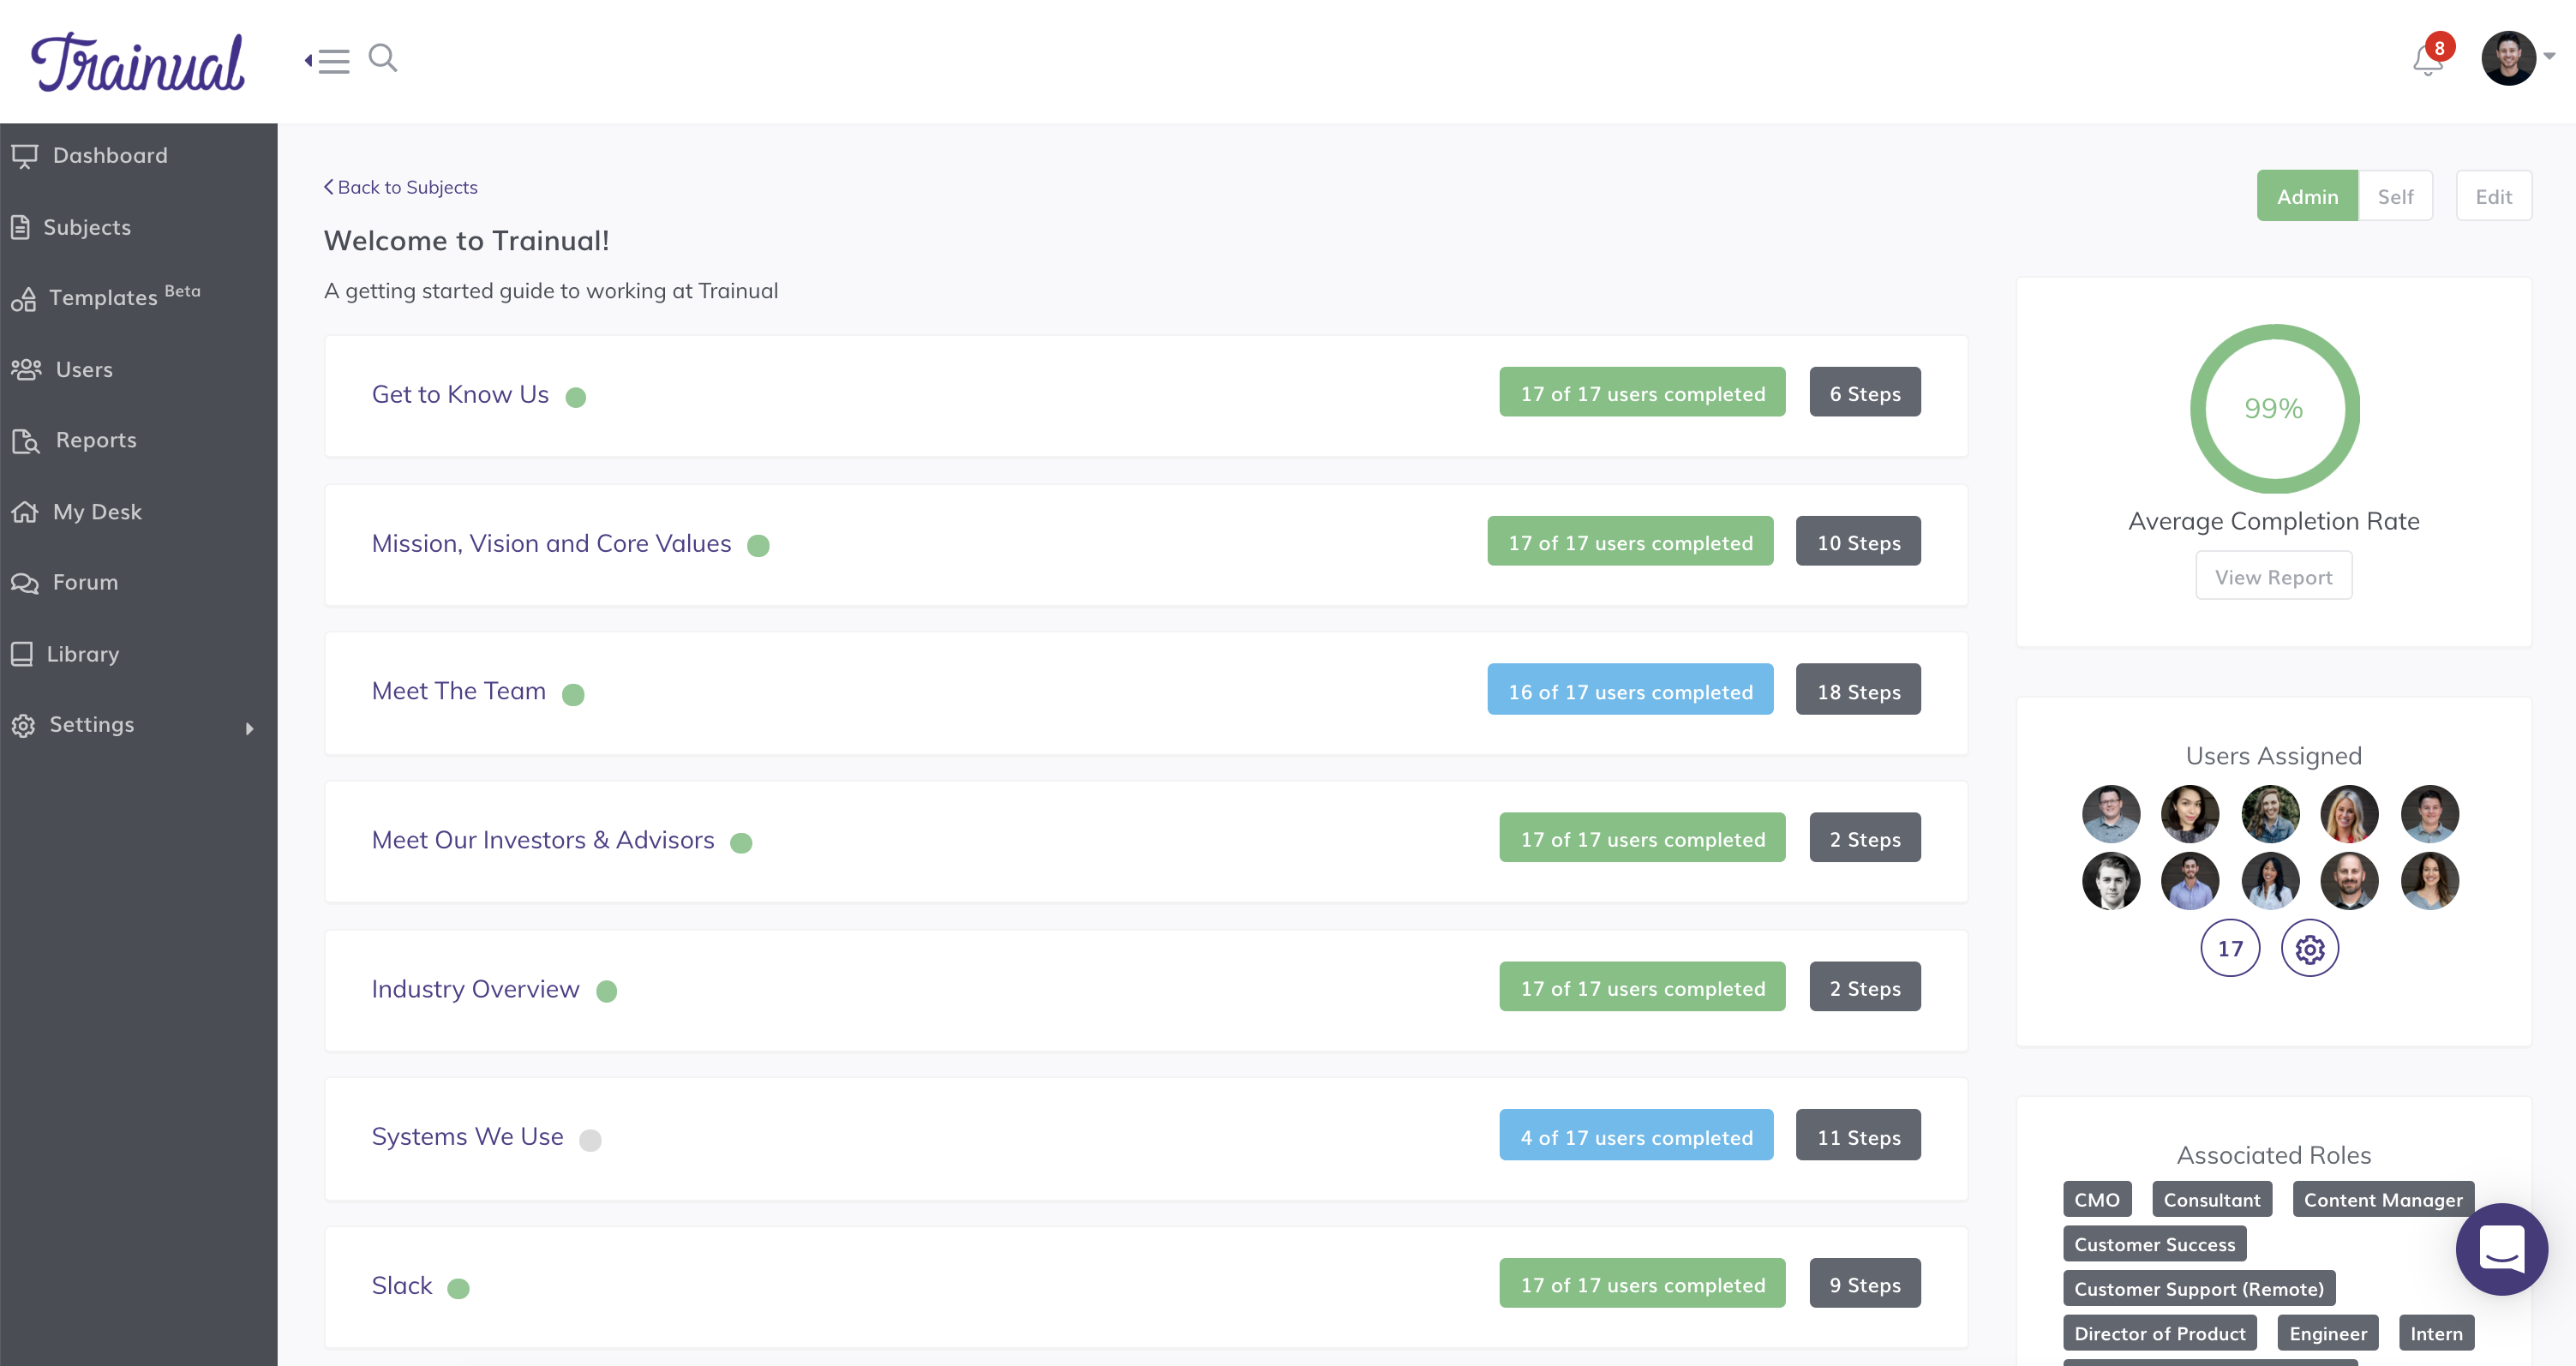Viewport: 2576px width, 1366px height.
Task: Collapse the sidebar with the hamburger icon
Action: (x=328, y=61)
